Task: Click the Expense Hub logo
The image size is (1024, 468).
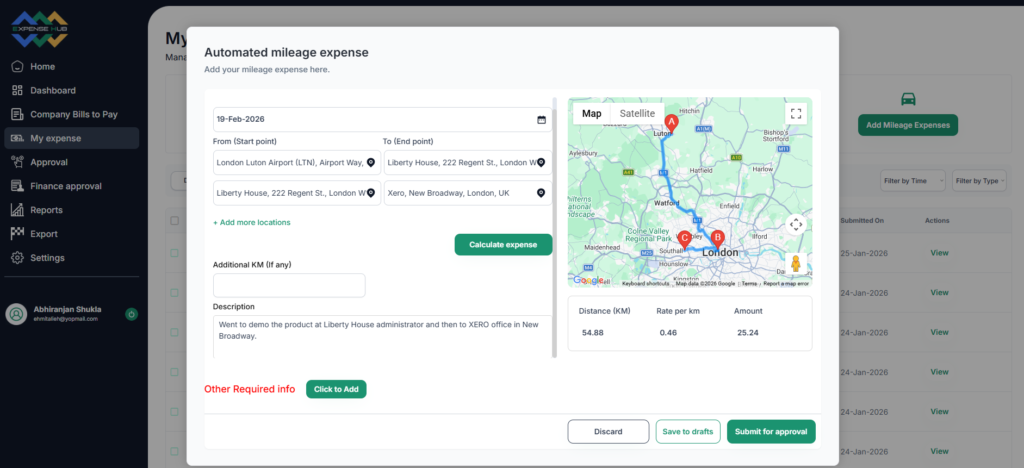Action: click(x=40, y=29)
